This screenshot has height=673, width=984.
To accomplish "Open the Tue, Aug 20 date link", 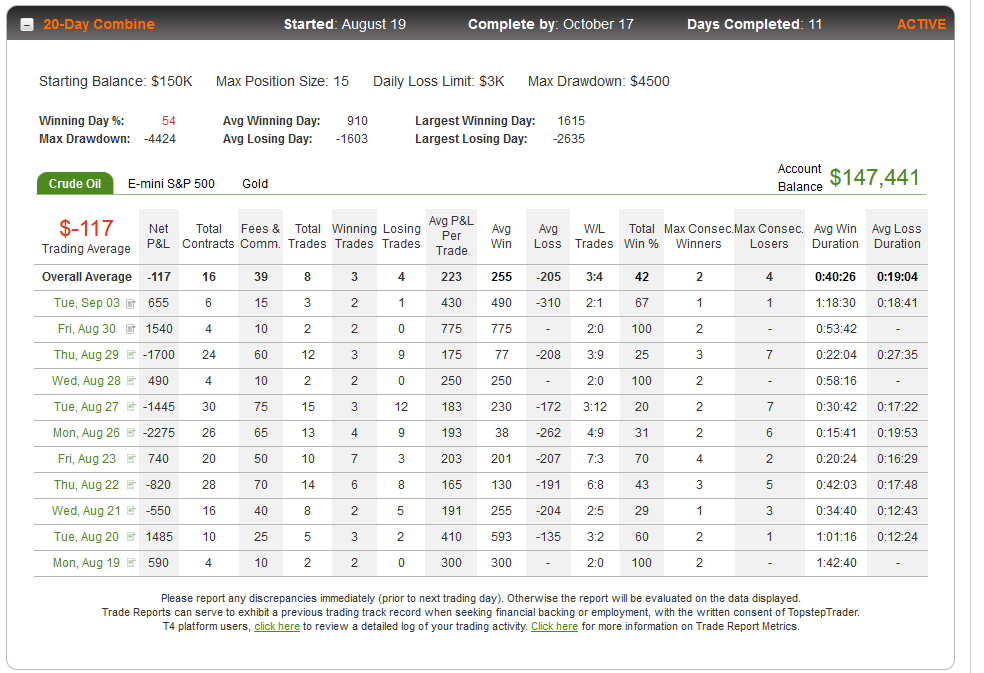I will point(86,537).
